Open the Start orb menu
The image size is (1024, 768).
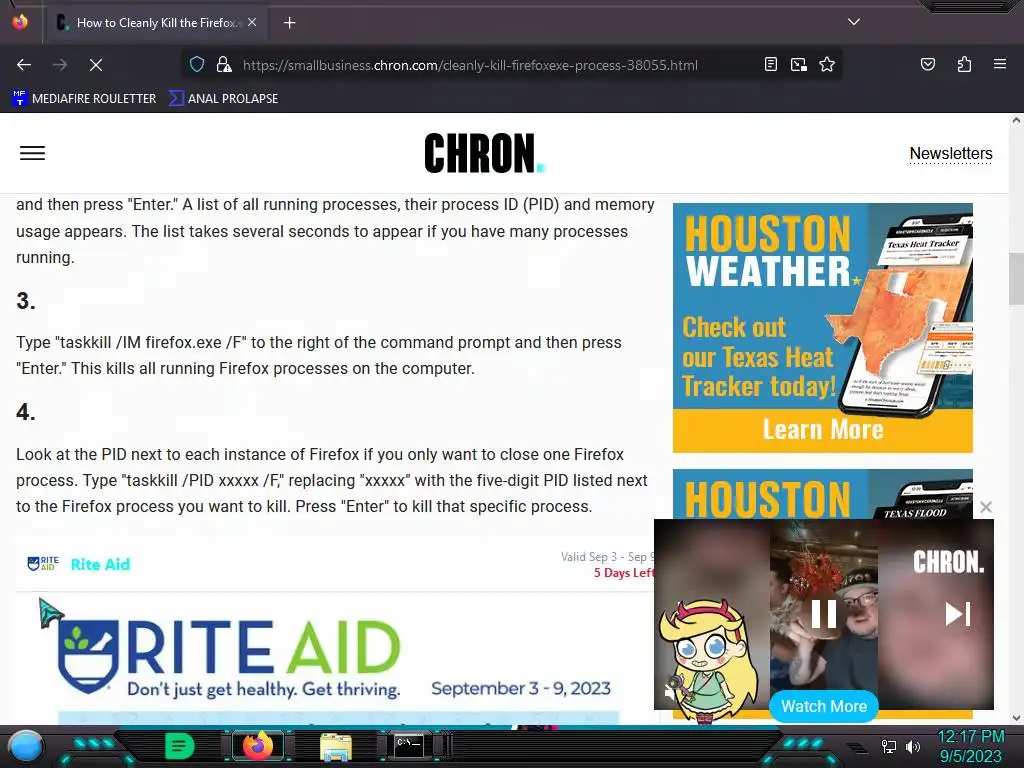tap(26, 746)
